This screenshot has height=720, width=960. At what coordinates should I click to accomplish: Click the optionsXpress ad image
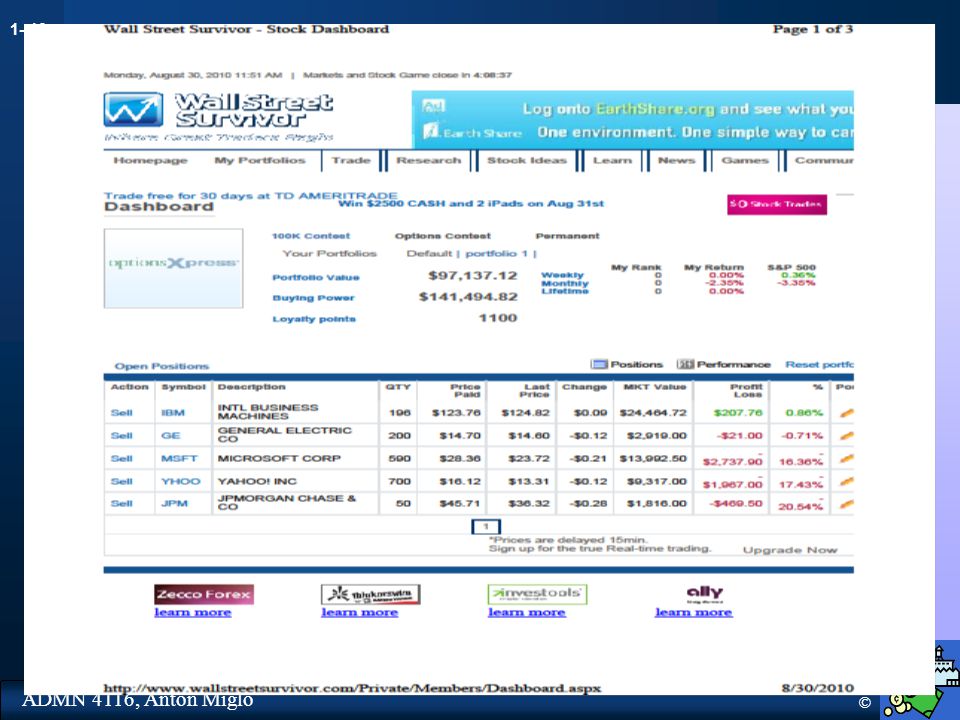(x=173, y=268)
